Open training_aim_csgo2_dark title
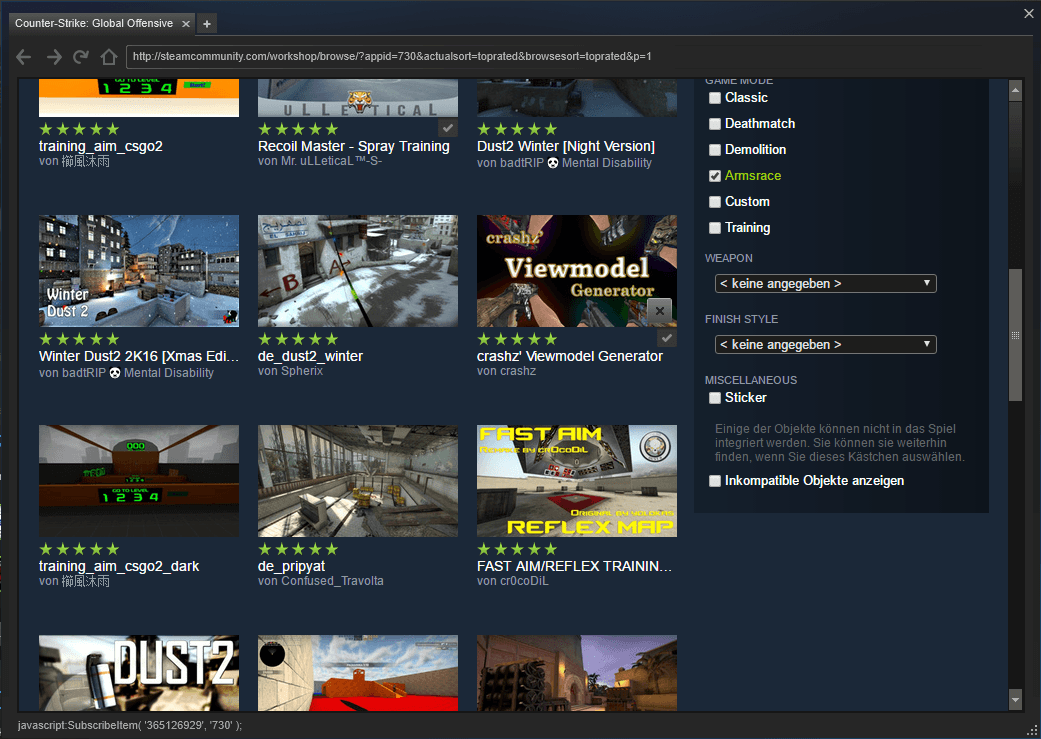Screen dimensions: 1041x739 click(120, 566)
